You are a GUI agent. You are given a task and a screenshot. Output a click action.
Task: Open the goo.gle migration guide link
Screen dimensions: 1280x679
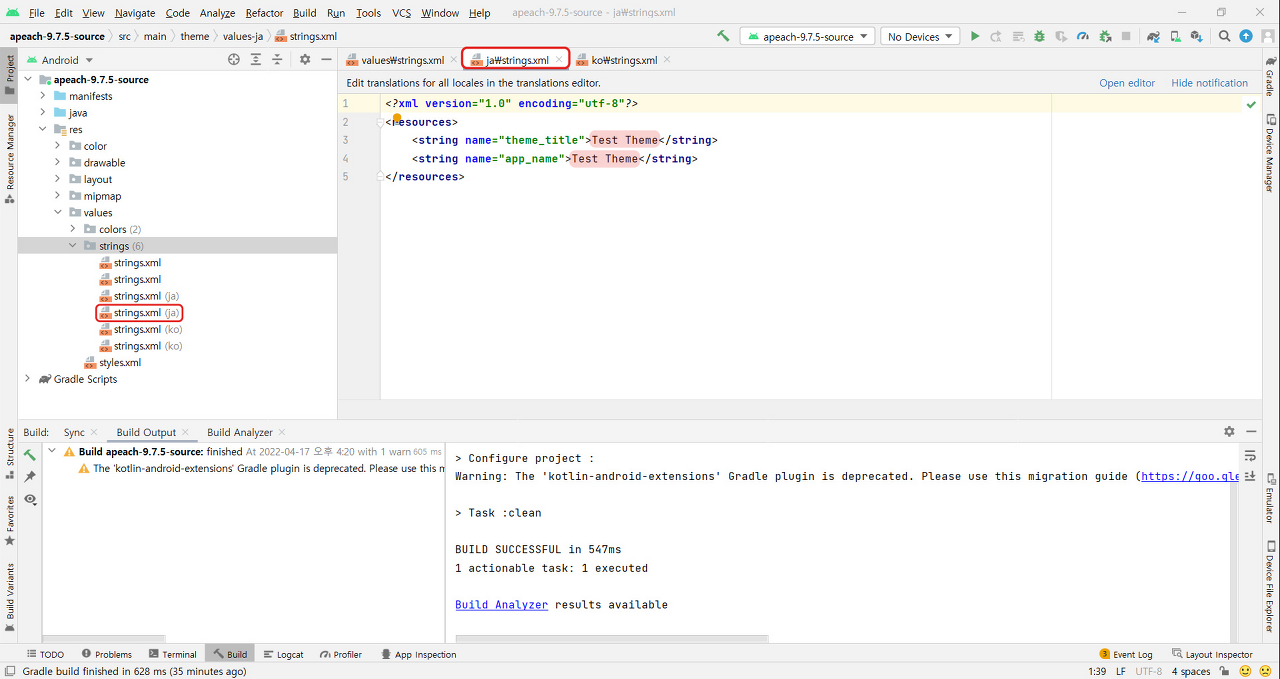[1190, 476]
